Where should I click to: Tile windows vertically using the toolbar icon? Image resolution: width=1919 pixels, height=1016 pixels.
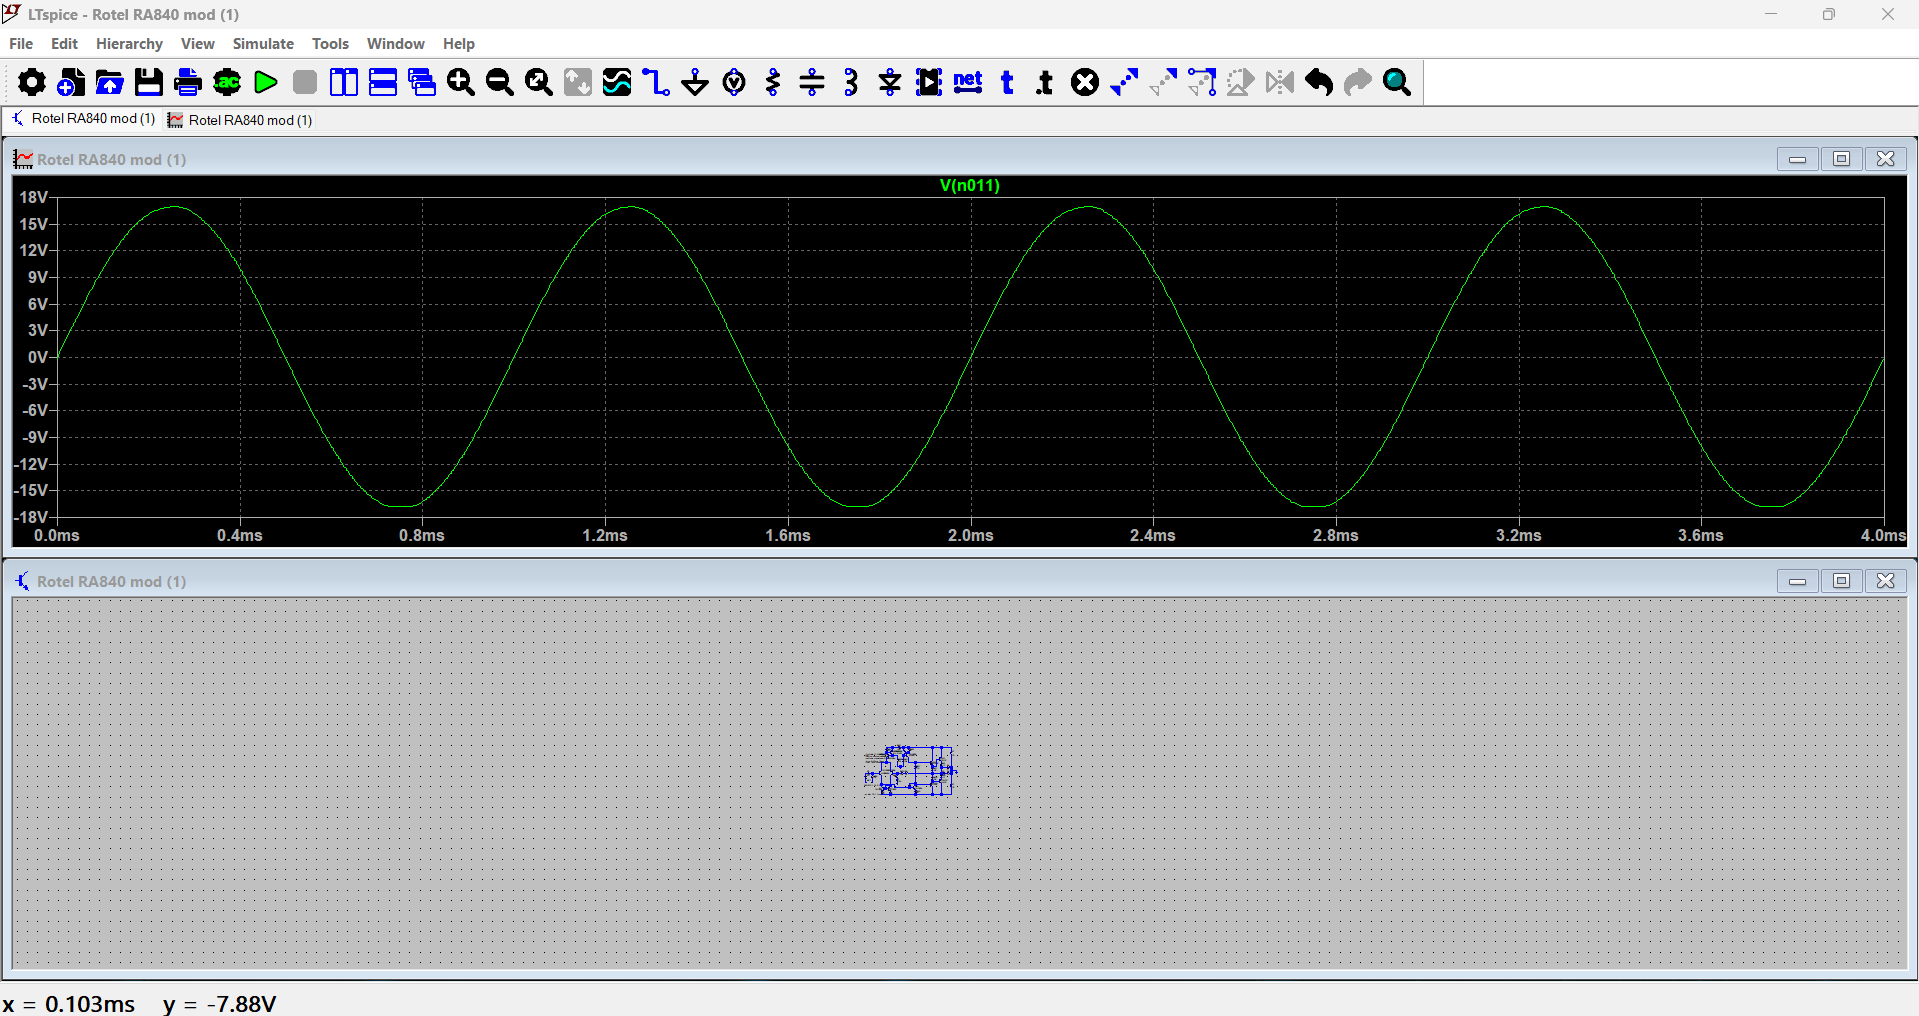[x=344, y=82]
